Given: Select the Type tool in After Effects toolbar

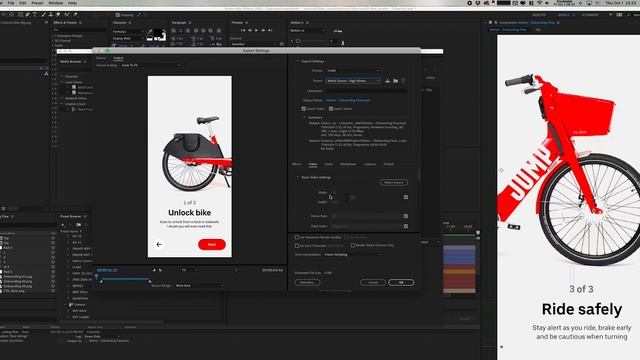Looking at the screenshot, I should pos(35,15).
